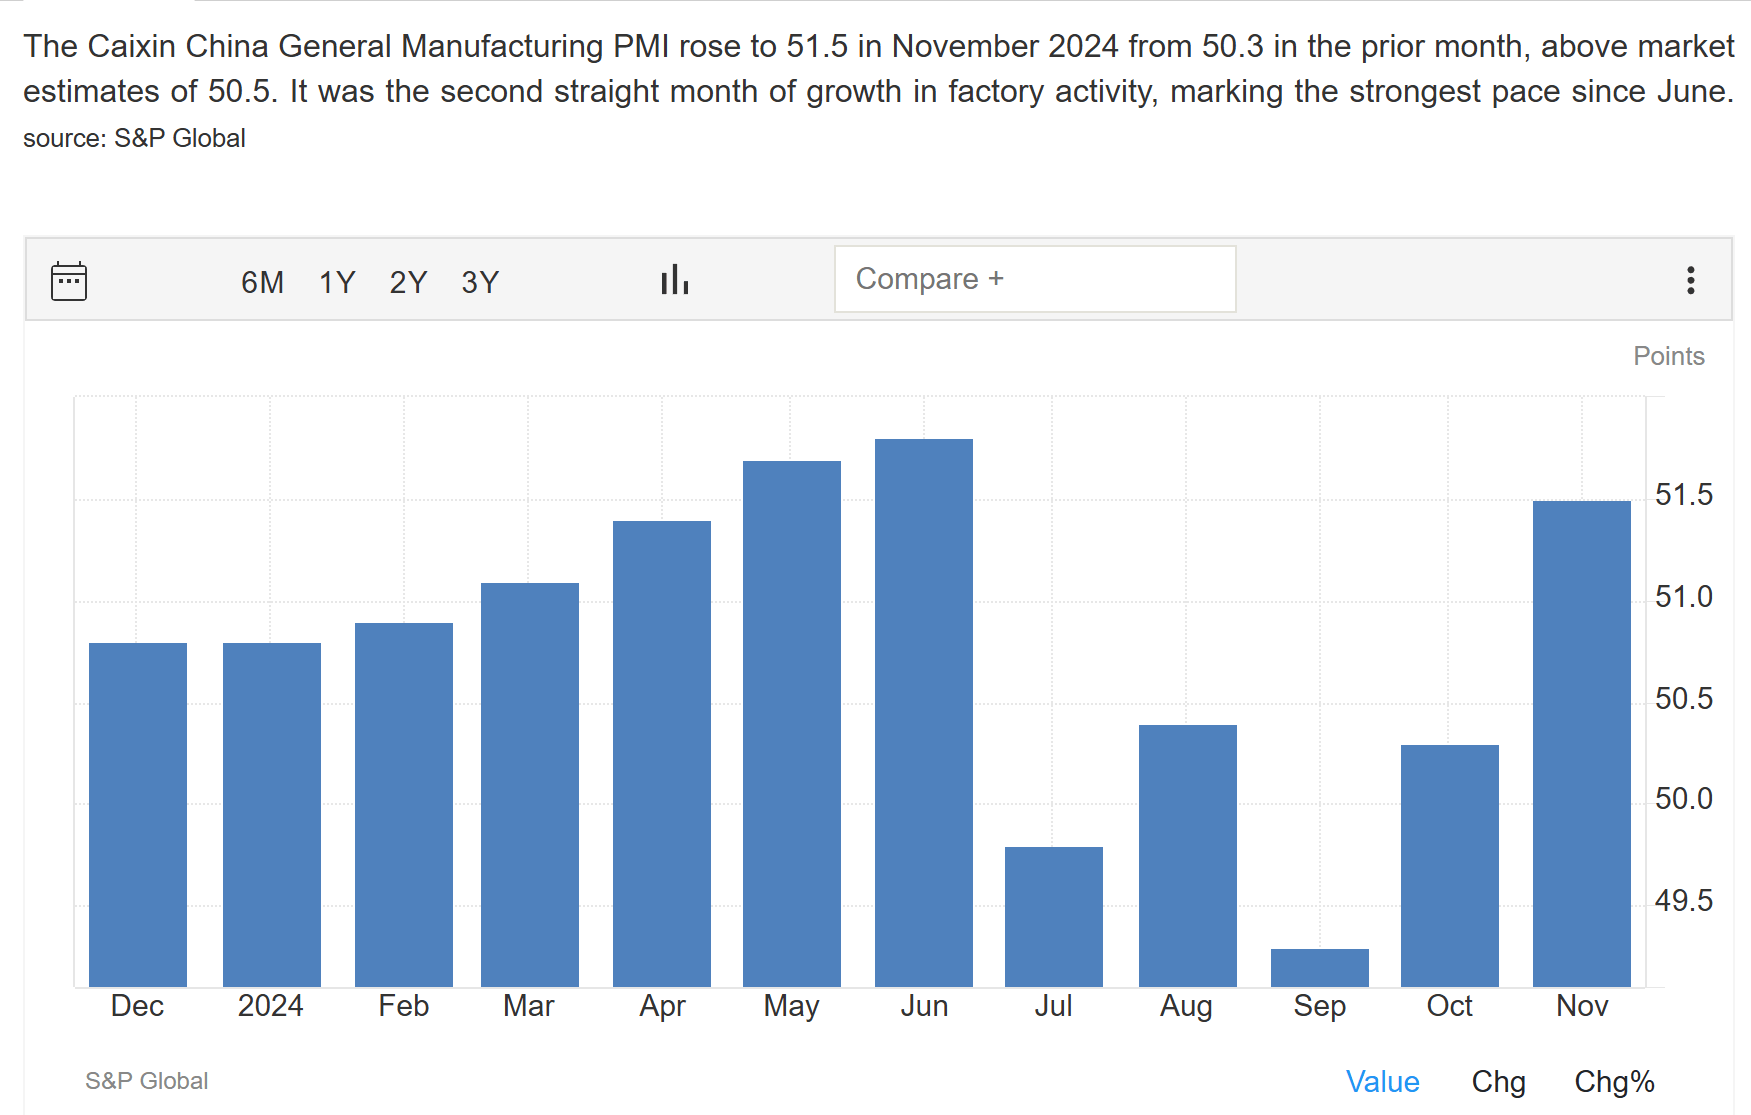The image size is (1751, 1115).
Task: Switch to the Chg view
Action: [x=1498, y=1081]
